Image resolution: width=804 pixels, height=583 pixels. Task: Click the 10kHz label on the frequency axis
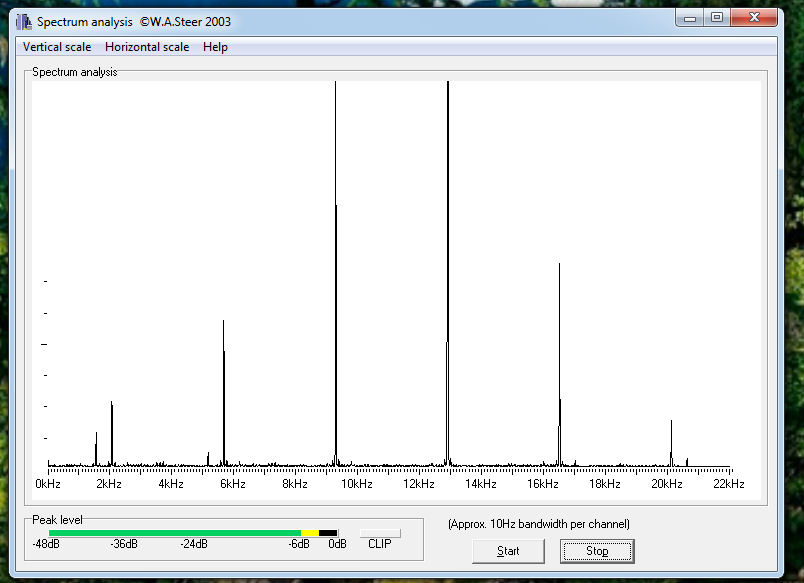[x=357, y=484]
